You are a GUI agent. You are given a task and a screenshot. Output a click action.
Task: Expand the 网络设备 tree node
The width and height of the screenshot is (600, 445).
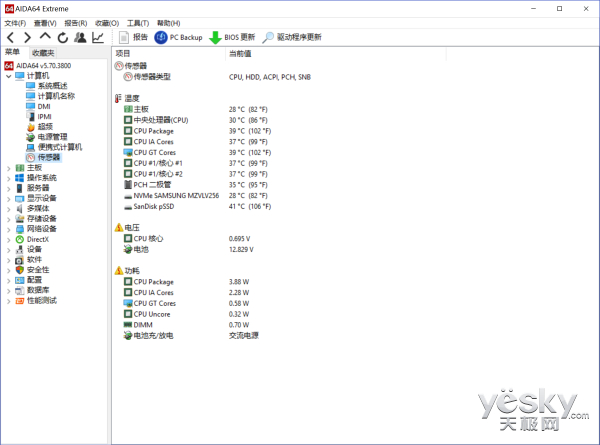tap(9, 229)
